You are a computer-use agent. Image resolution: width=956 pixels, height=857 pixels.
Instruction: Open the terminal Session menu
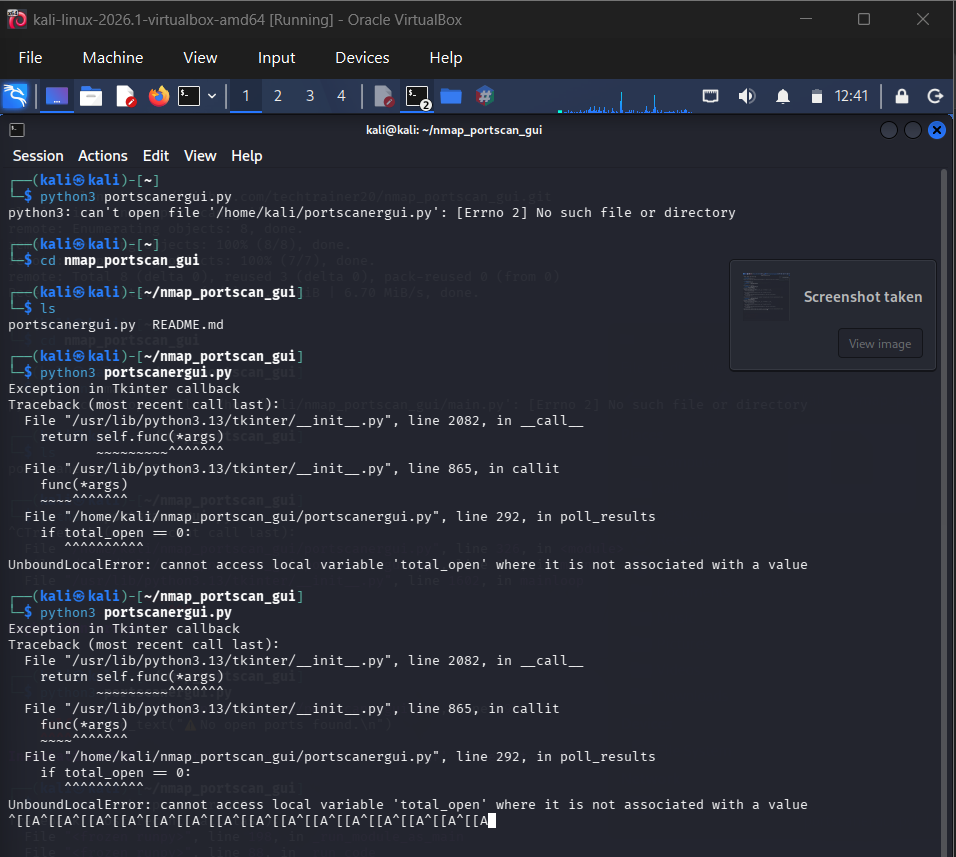pos(38,156)
